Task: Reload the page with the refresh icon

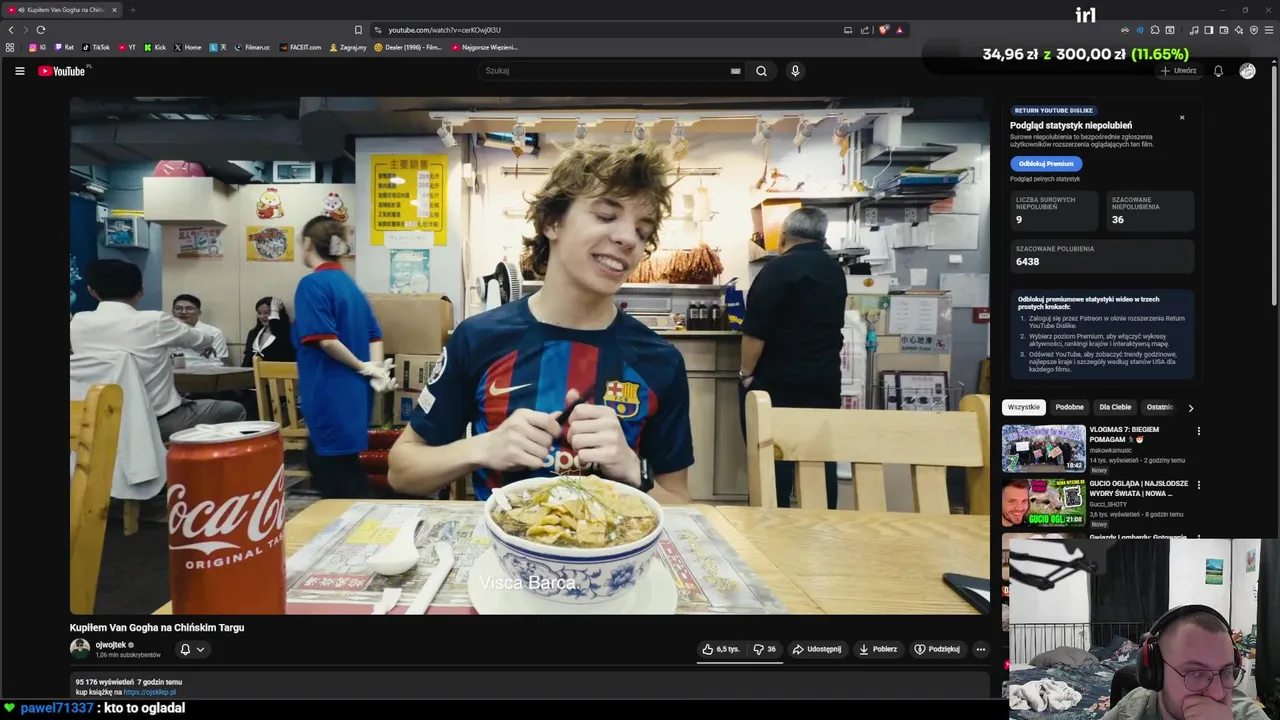Action: click(41, 30)
